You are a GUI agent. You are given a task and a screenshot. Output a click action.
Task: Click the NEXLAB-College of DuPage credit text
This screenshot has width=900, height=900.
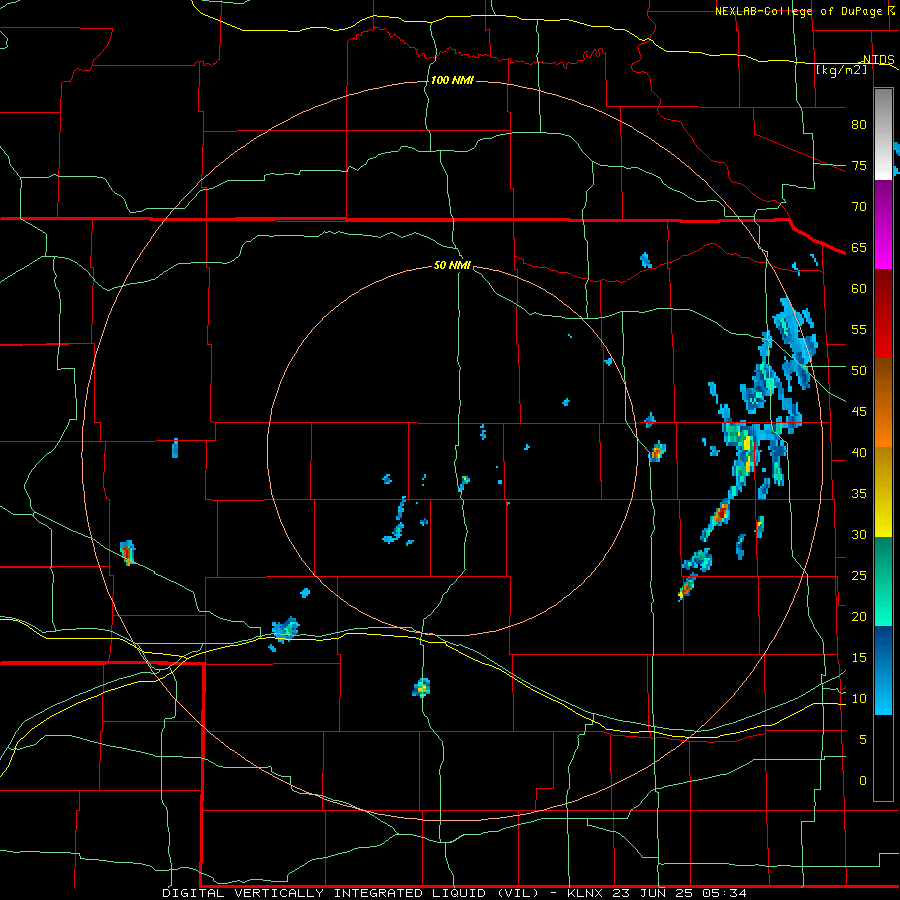pos(799,11)
